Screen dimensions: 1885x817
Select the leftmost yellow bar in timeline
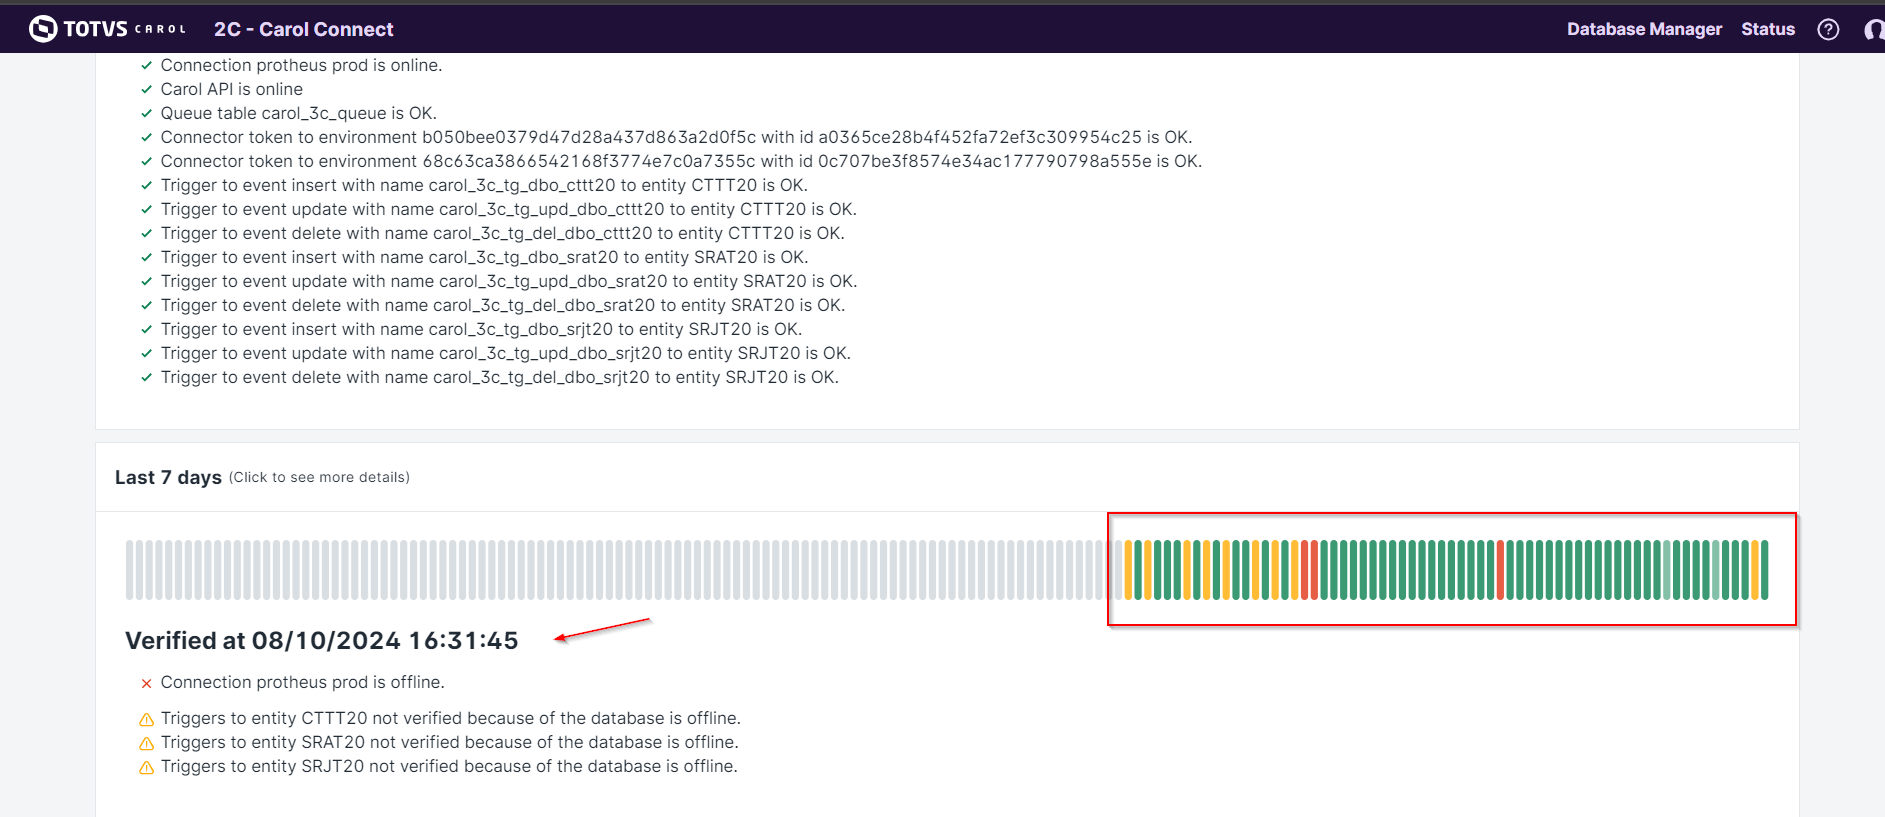coord(1128,569)
